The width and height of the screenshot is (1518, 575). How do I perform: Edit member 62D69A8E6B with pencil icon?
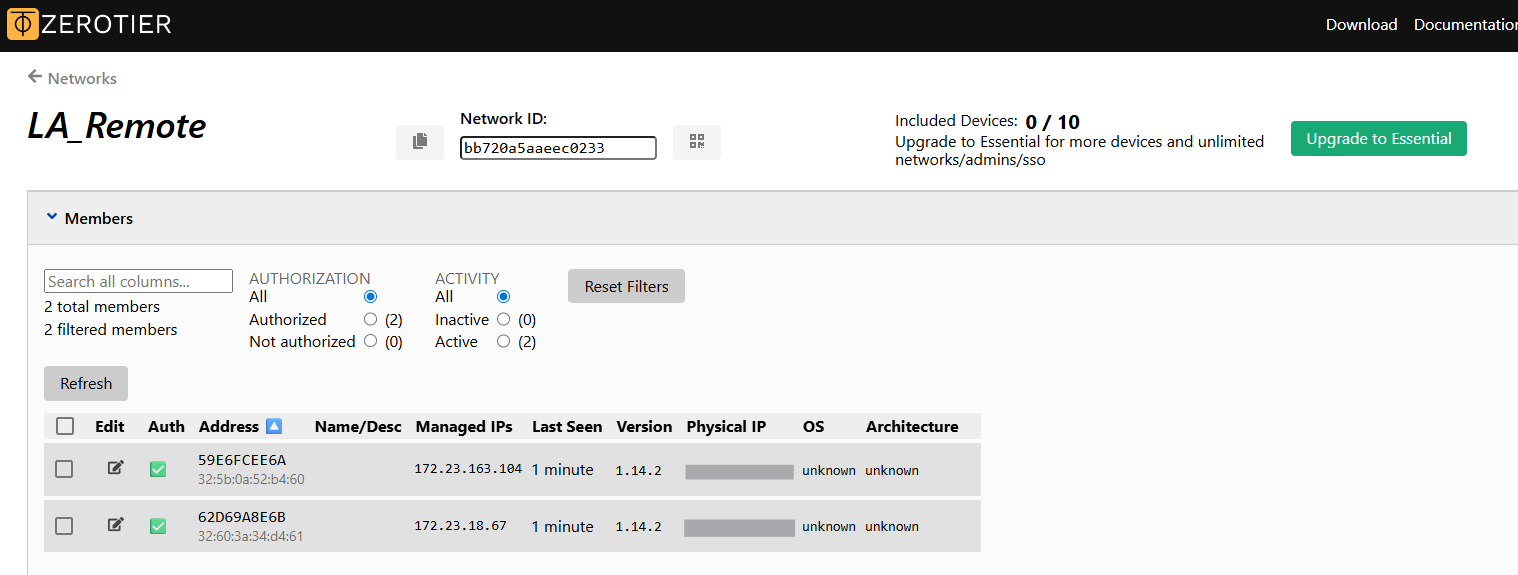point(116,525)
